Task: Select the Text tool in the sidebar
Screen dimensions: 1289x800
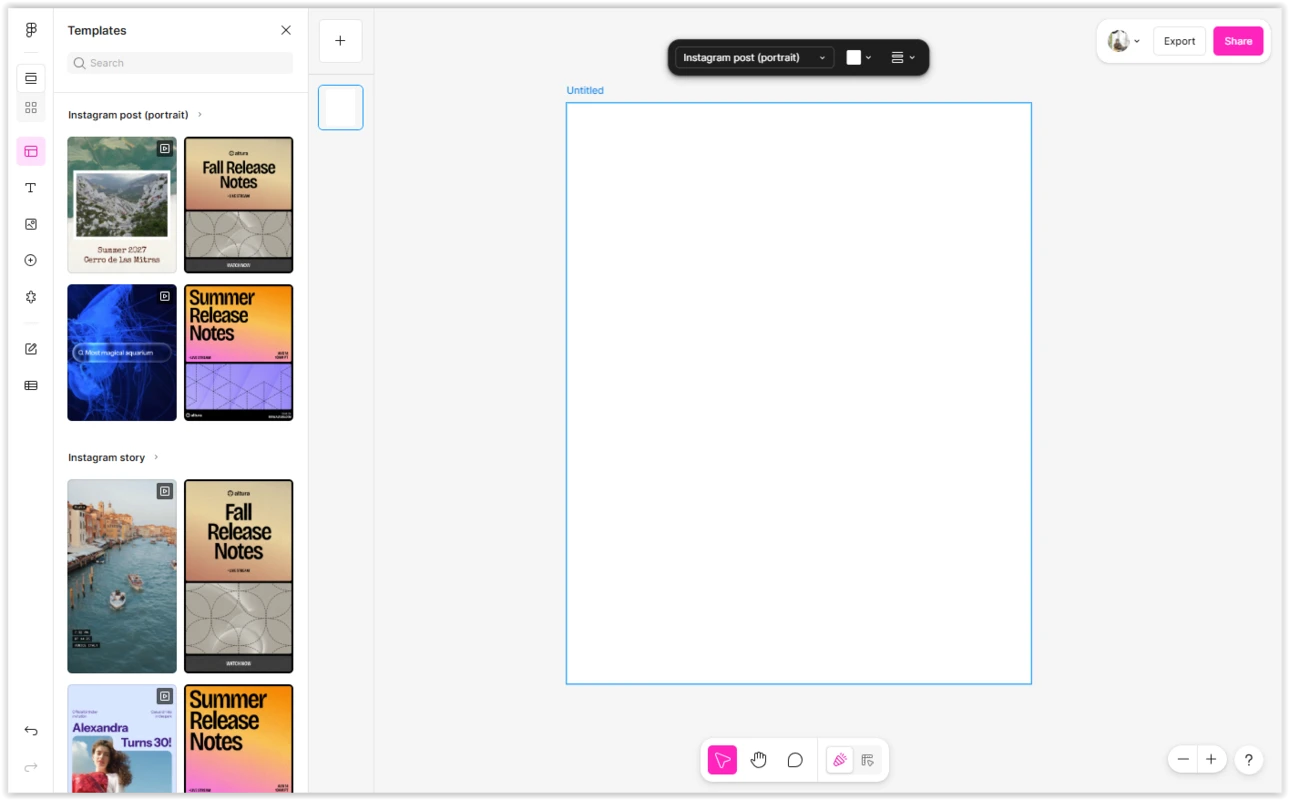Action: pos(31,188)
